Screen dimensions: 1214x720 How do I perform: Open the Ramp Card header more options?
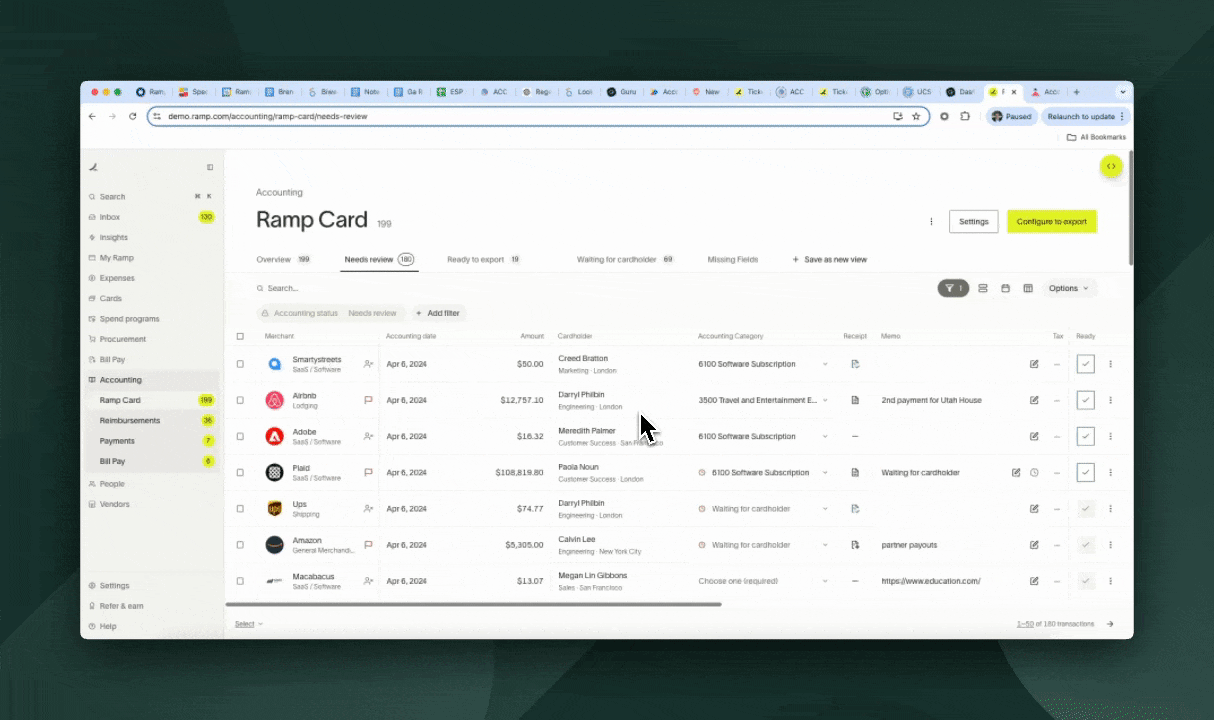point(931,222)
